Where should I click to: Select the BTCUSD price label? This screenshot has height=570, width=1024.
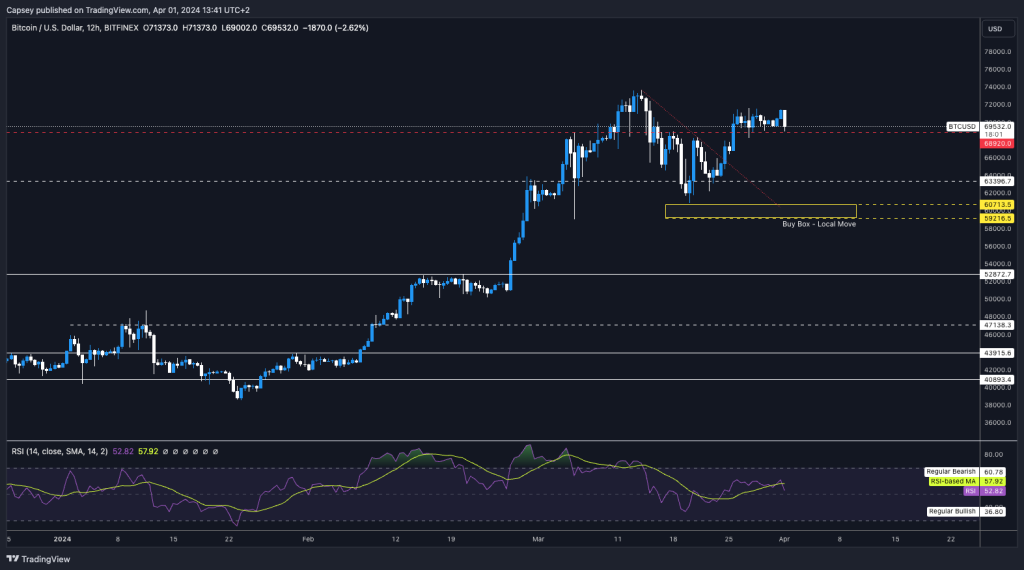963,127
